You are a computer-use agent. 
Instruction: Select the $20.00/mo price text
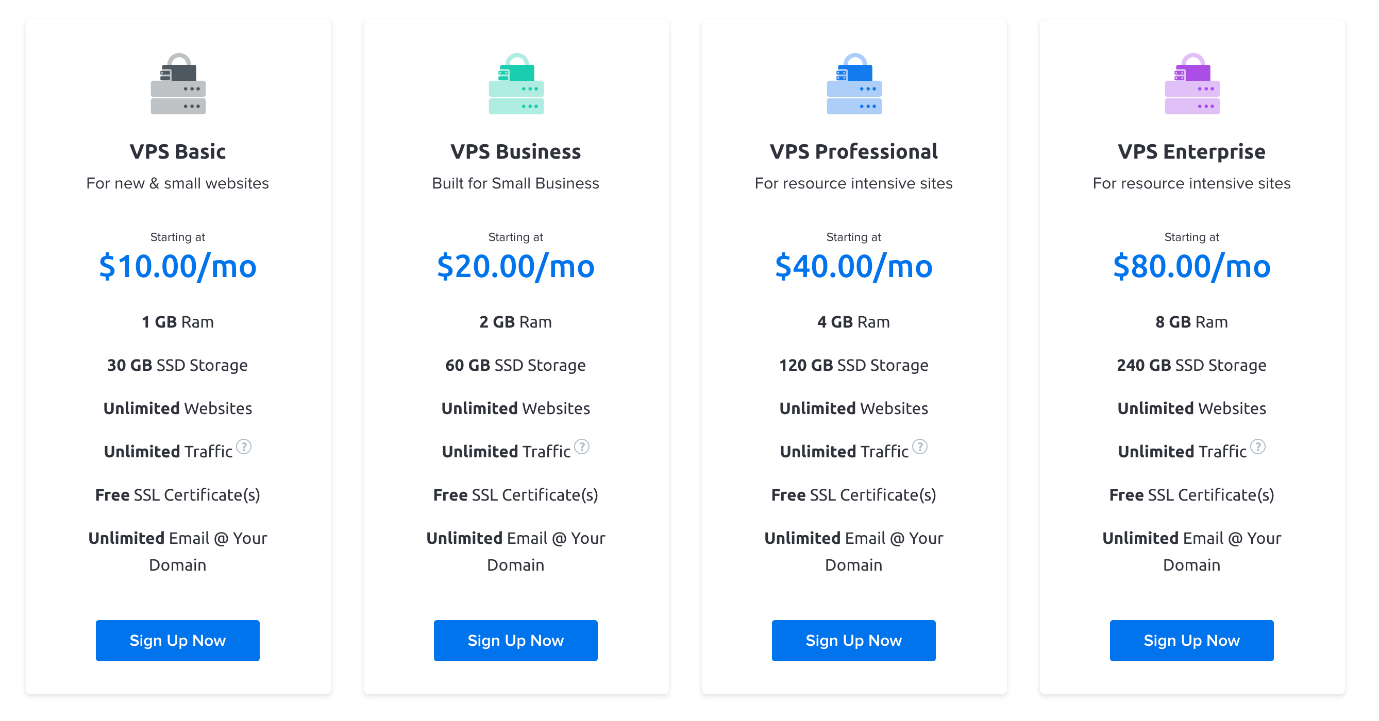click(516, 266)
